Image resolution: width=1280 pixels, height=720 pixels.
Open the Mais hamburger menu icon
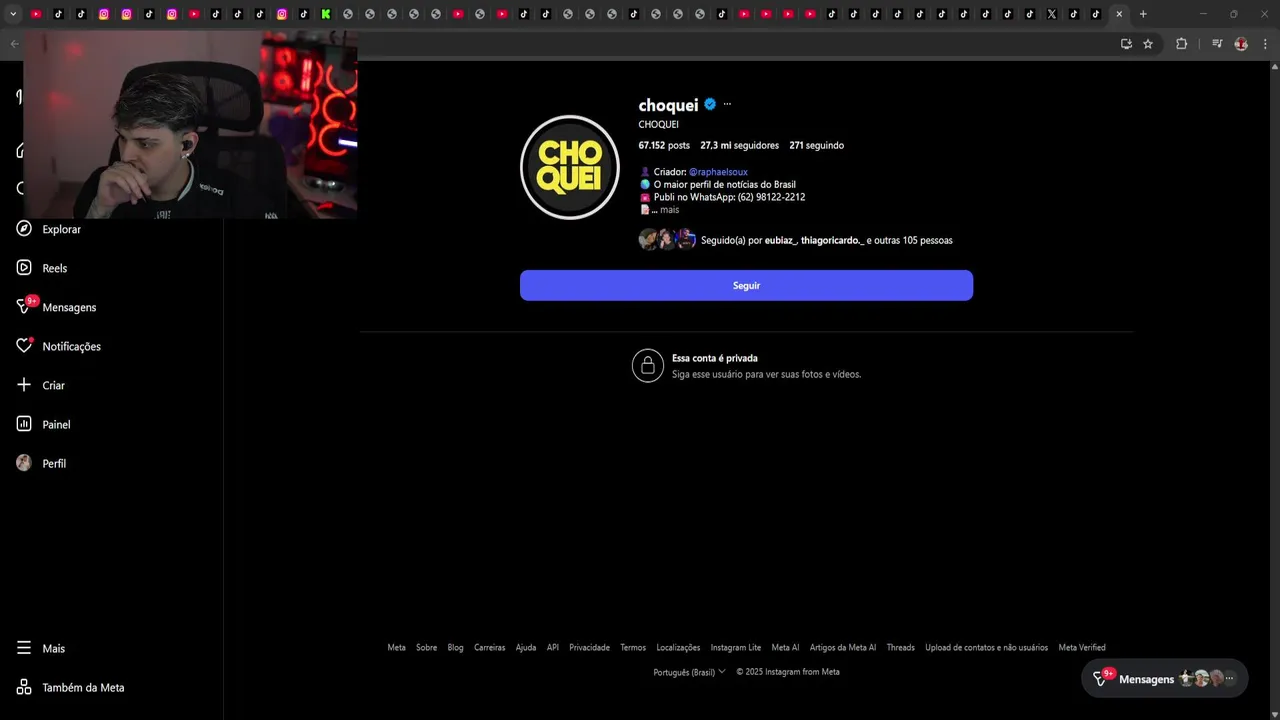coord(24,648)
